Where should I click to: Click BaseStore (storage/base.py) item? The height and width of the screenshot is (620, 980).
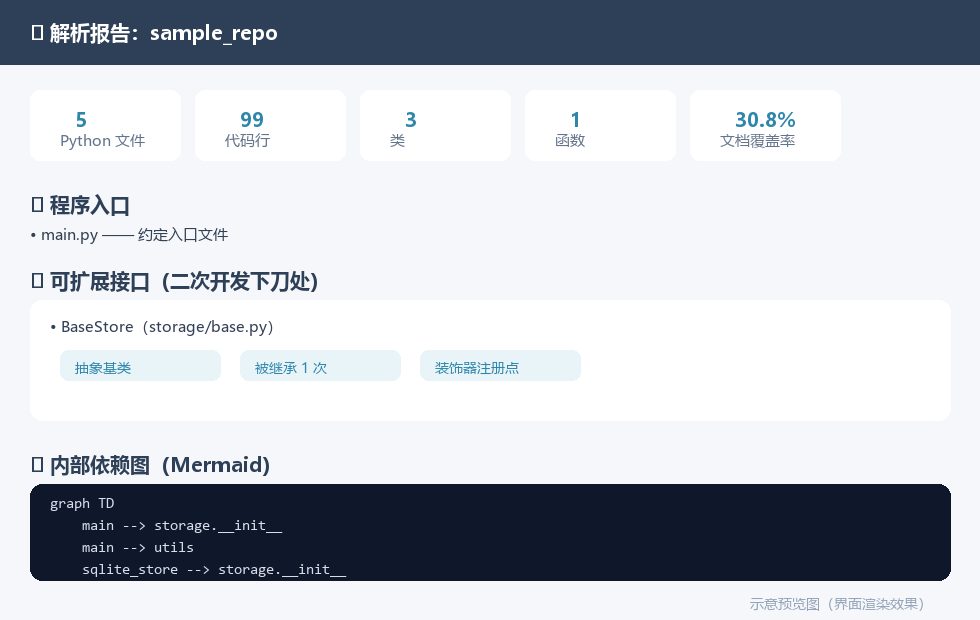coord(162,327)
